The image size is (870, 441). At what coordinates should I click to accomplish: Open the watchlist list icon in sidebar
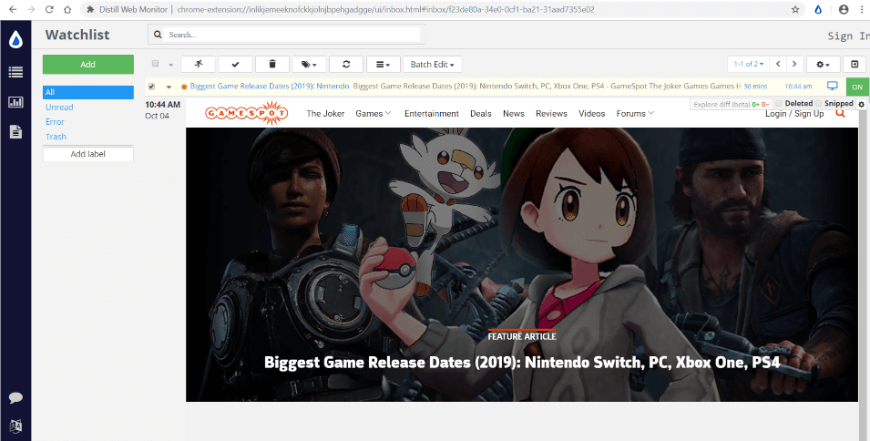pyautogui.click(x=15, y=72)
